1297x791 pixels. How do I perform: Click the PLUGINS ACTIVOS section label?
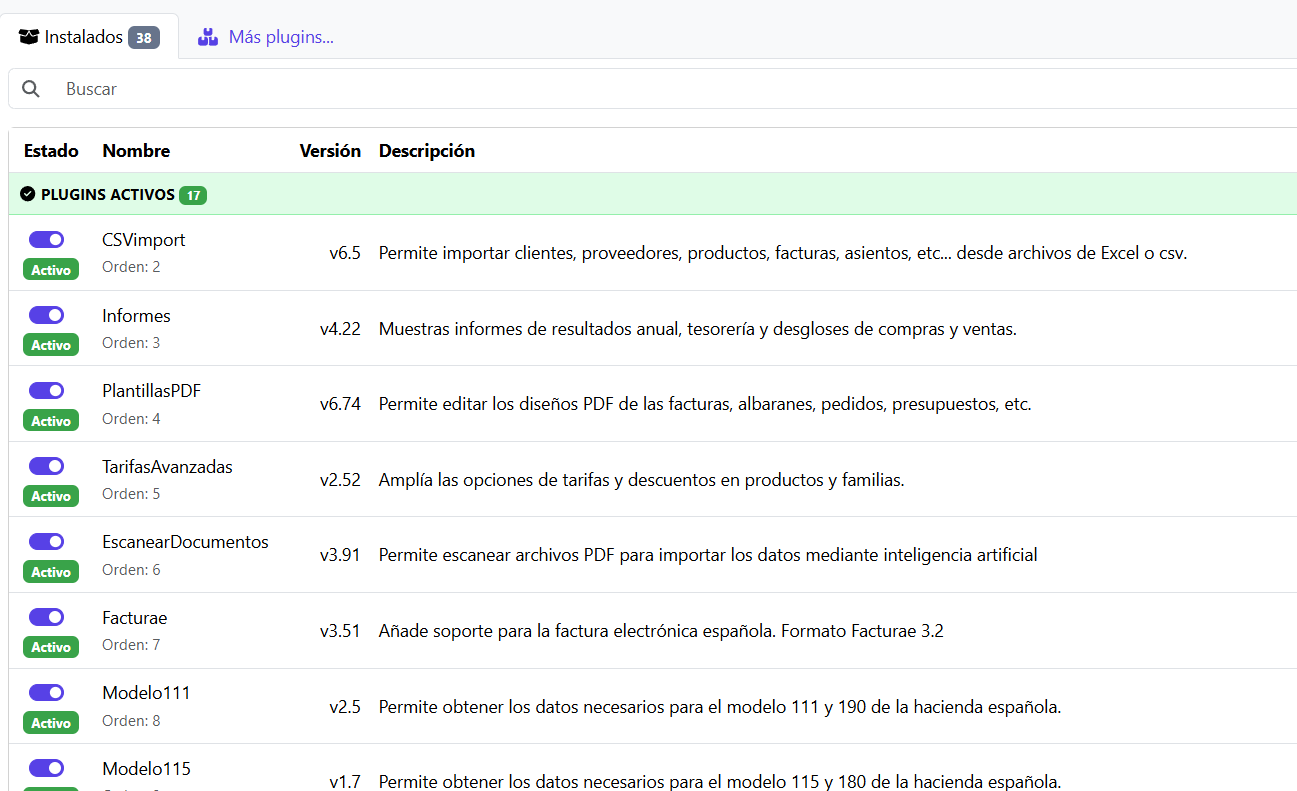(108, 195)
